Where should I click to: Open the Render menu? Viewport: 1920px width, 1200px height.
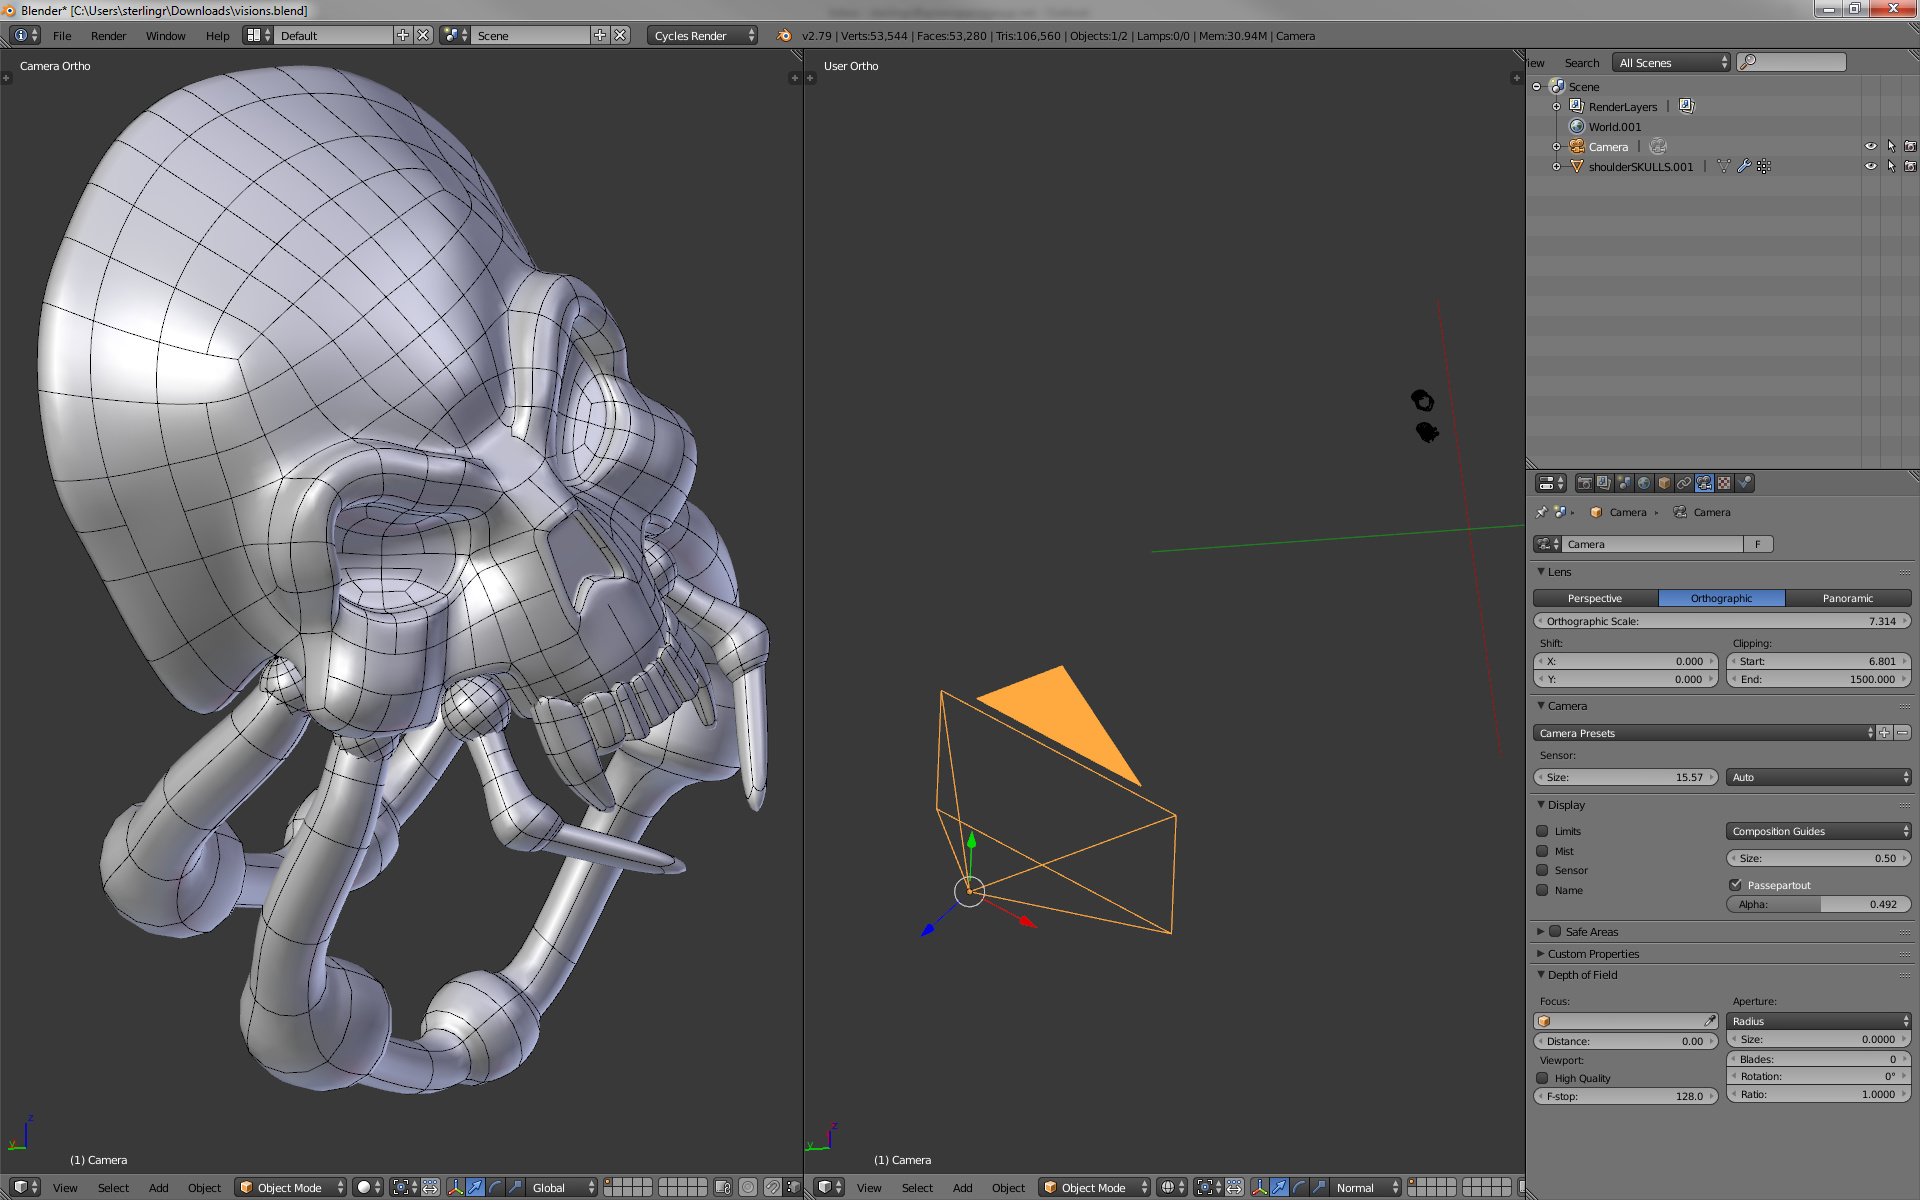click(108, 35)
